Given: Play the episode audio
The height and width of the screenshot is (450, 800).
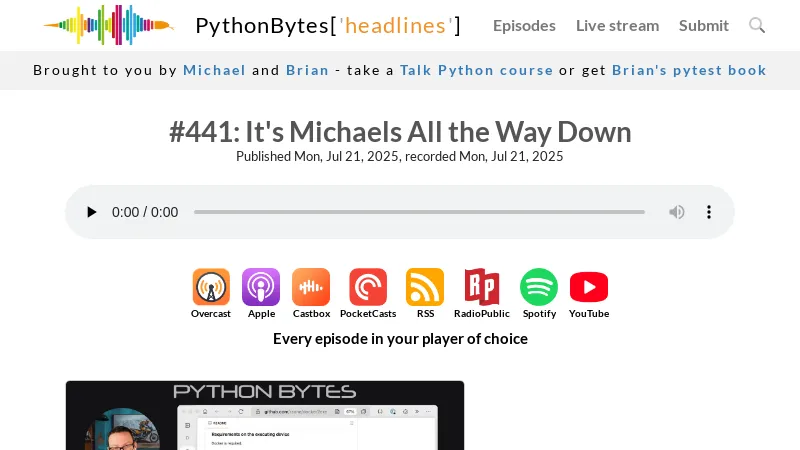Looking at the screenshot, I should click(x=92, y=212).
